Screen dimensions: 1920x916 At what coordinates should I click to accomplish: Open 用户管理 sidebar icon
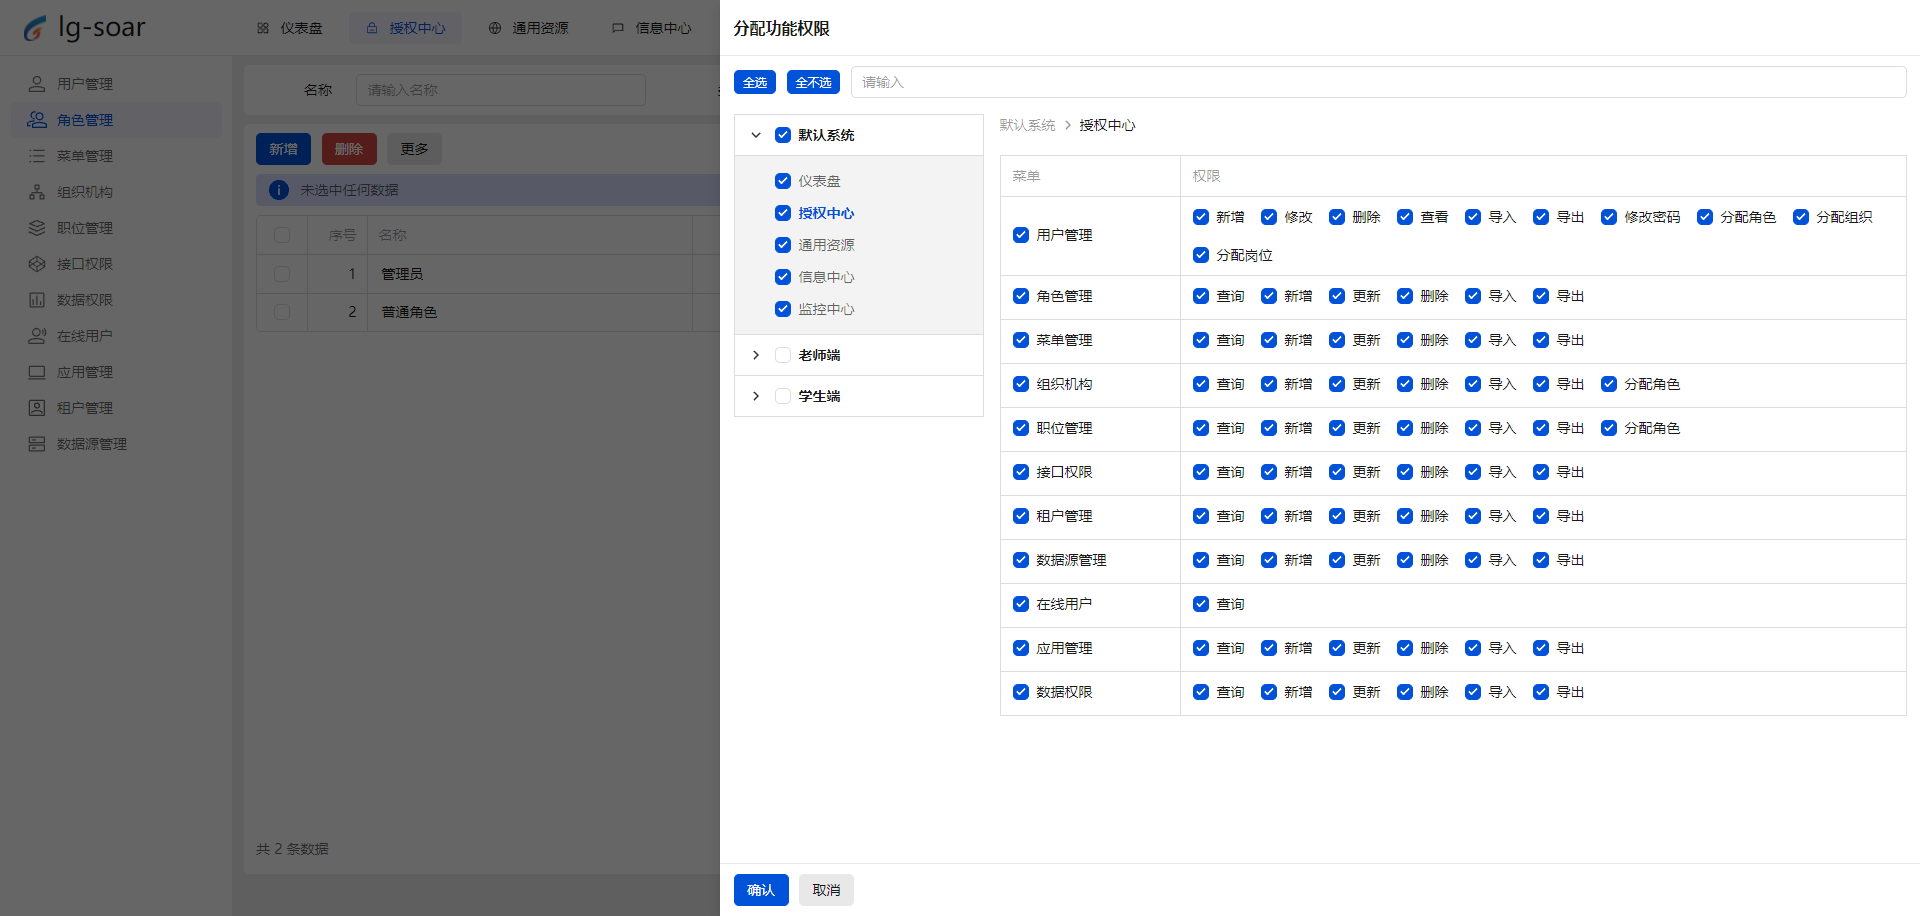[37, 84]
